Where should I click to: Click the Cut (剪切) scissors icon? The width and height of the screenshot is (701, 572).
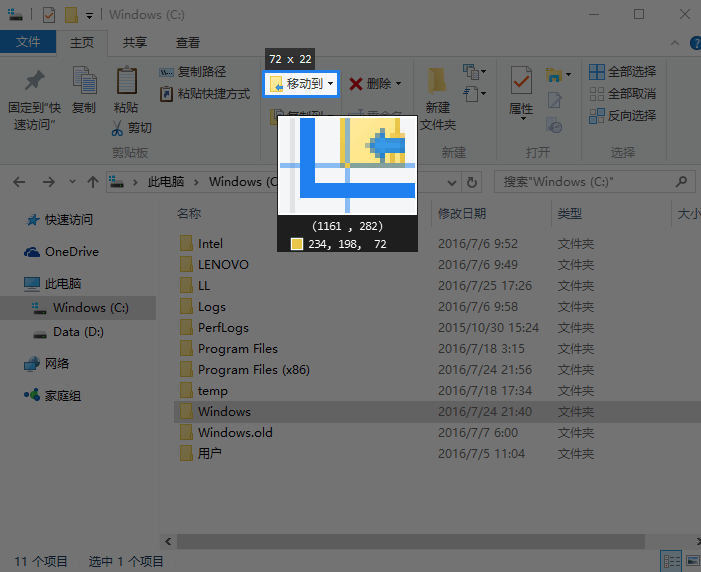[x=117, y=128]
